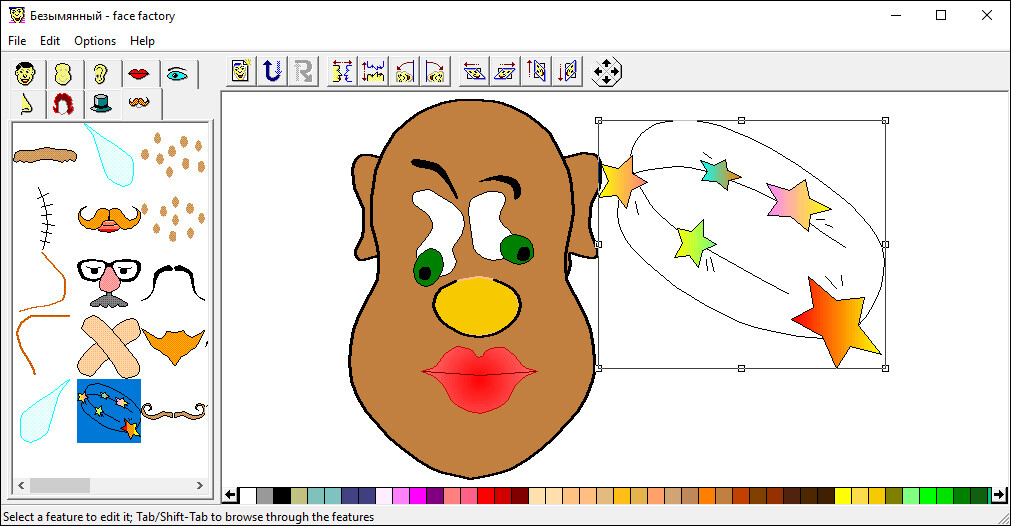The height and width of the screenshot is (526, 1011).
Task: Choose the white color swatch
Action: coord(248,495)
